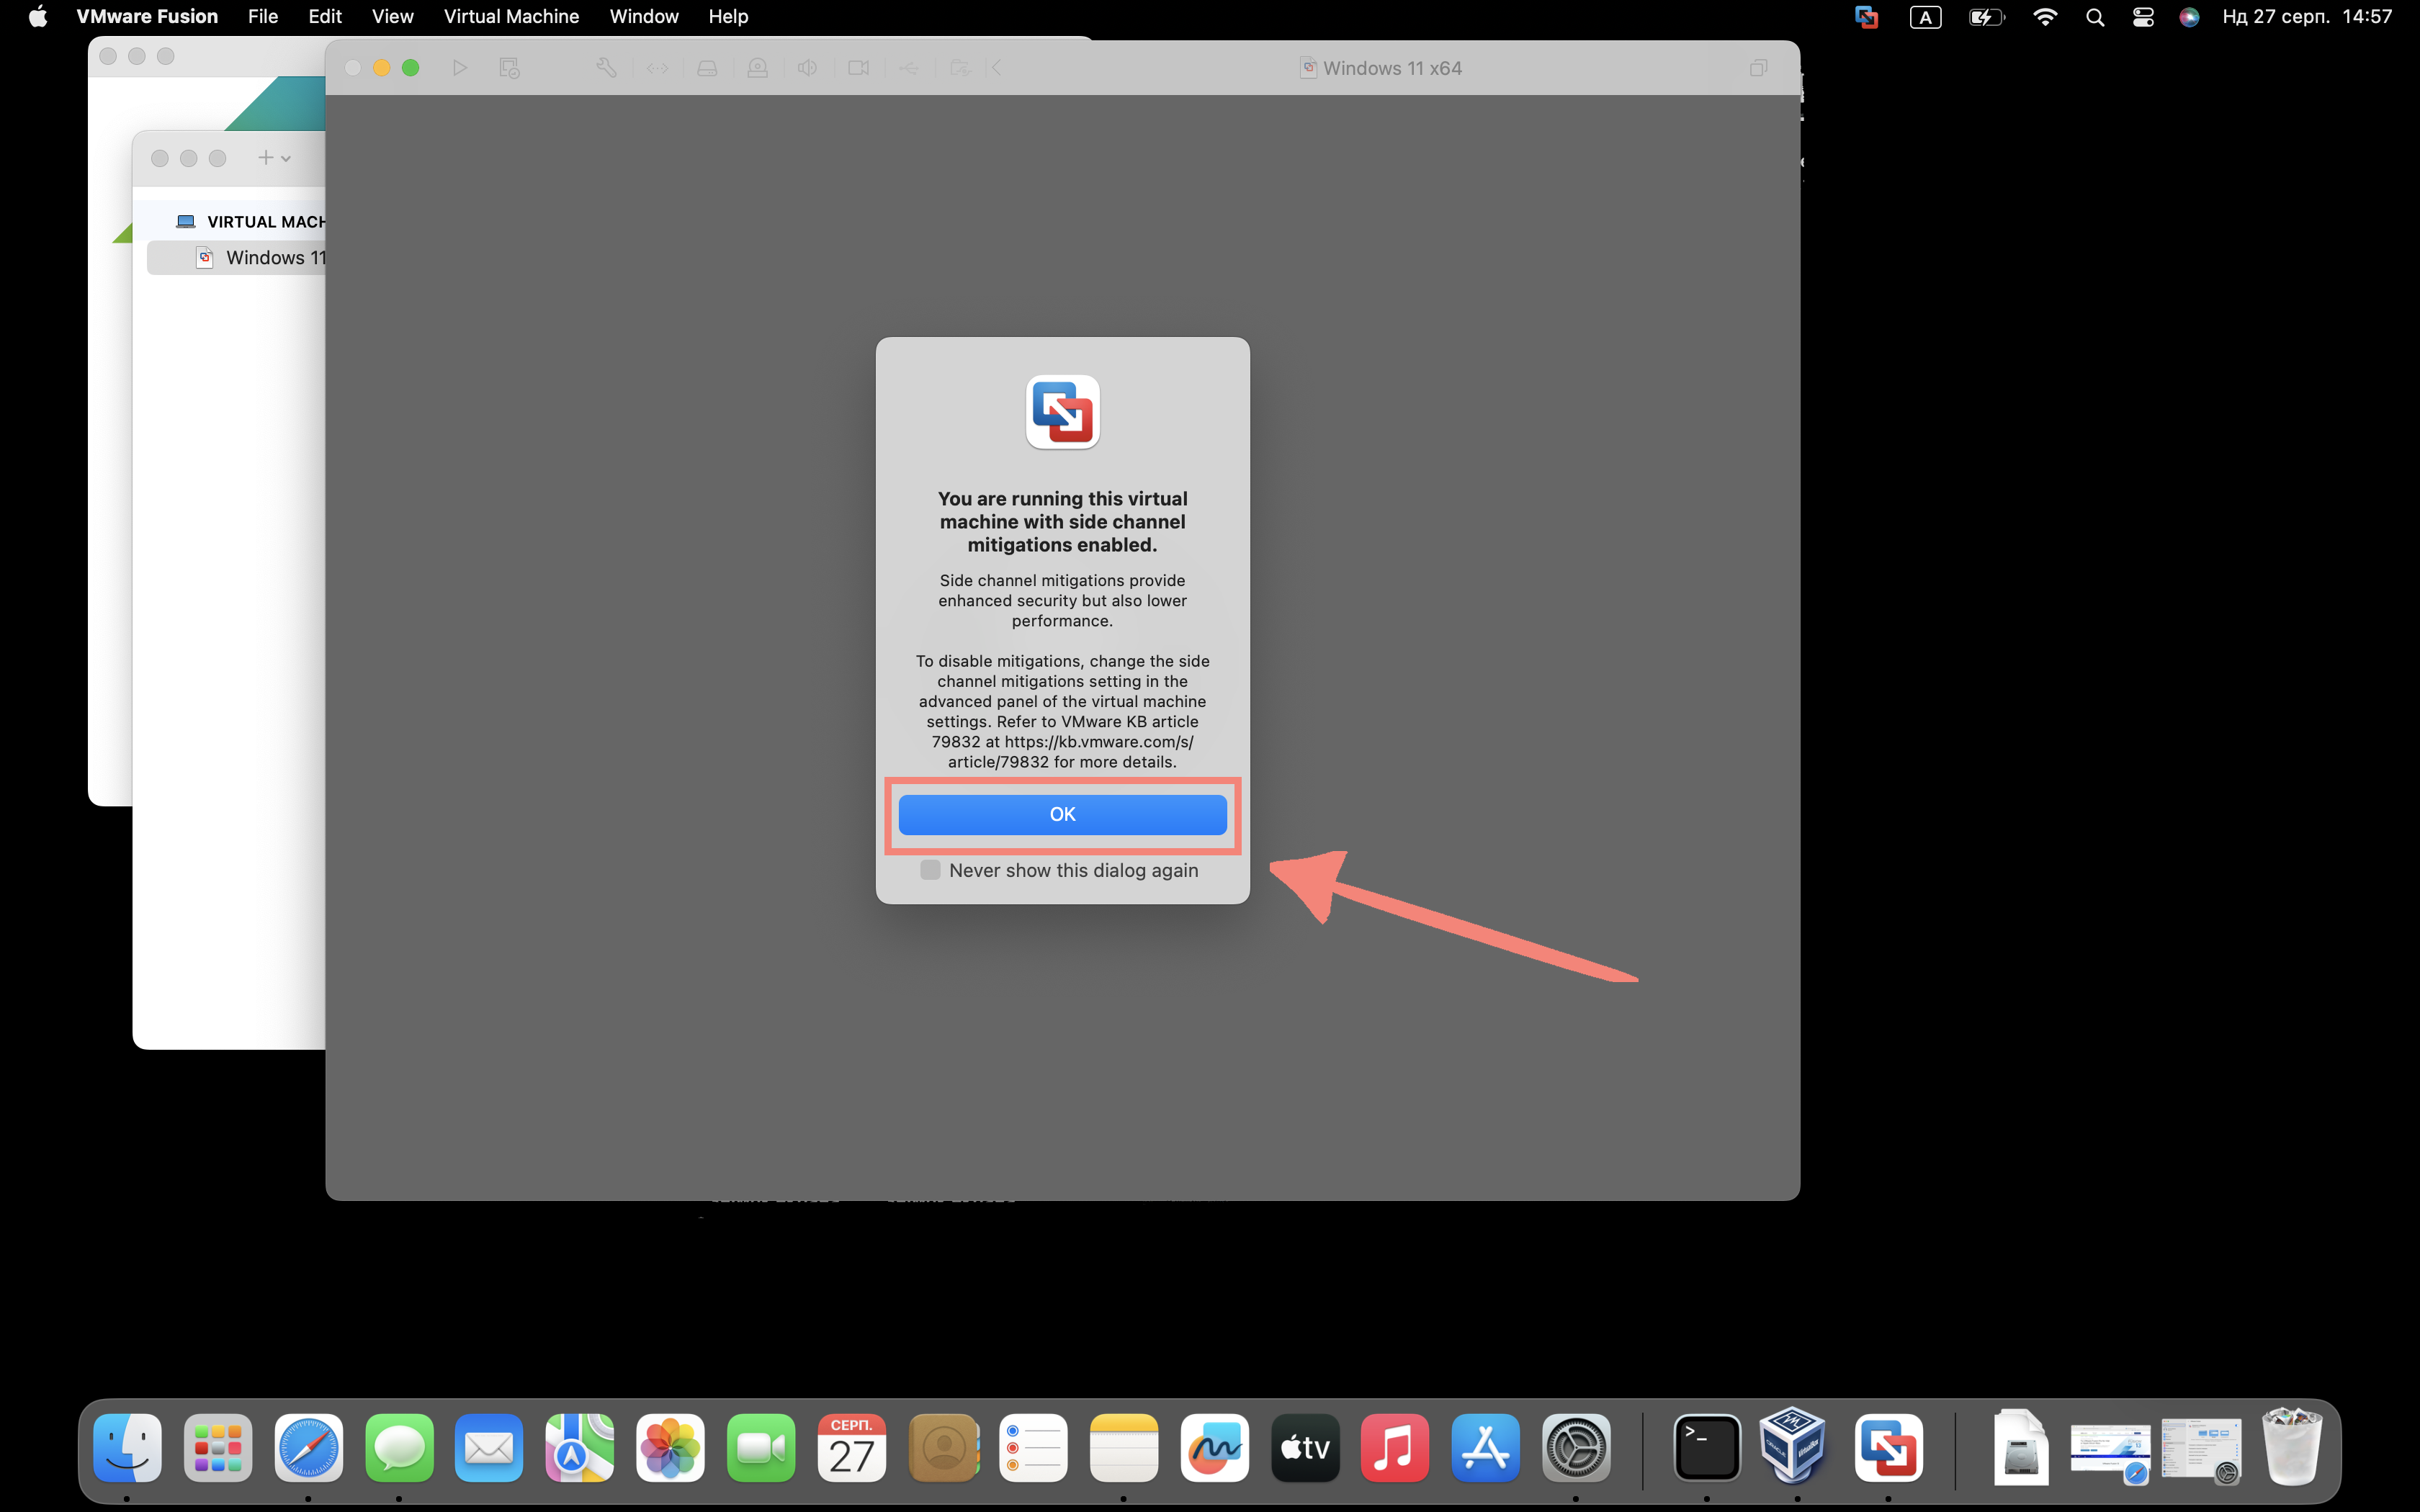The width and height of the screenshot is (2420, 1512).
Task: Open the VMware Fusion app menu
Action: [147, 16]
